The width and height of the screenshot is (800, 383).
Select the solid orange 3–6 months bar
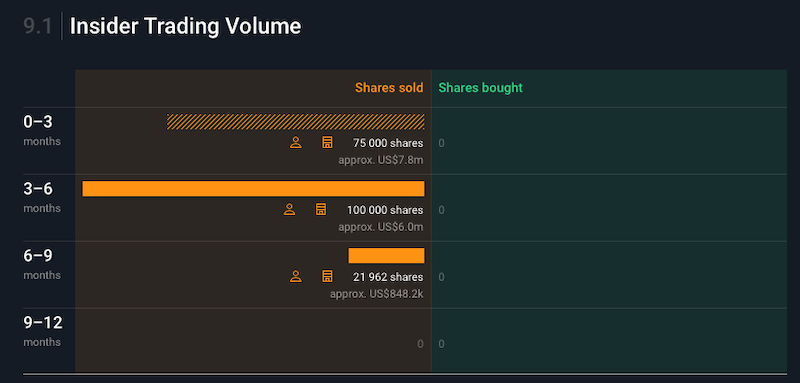pyautogui.click(x=253, y=189)
